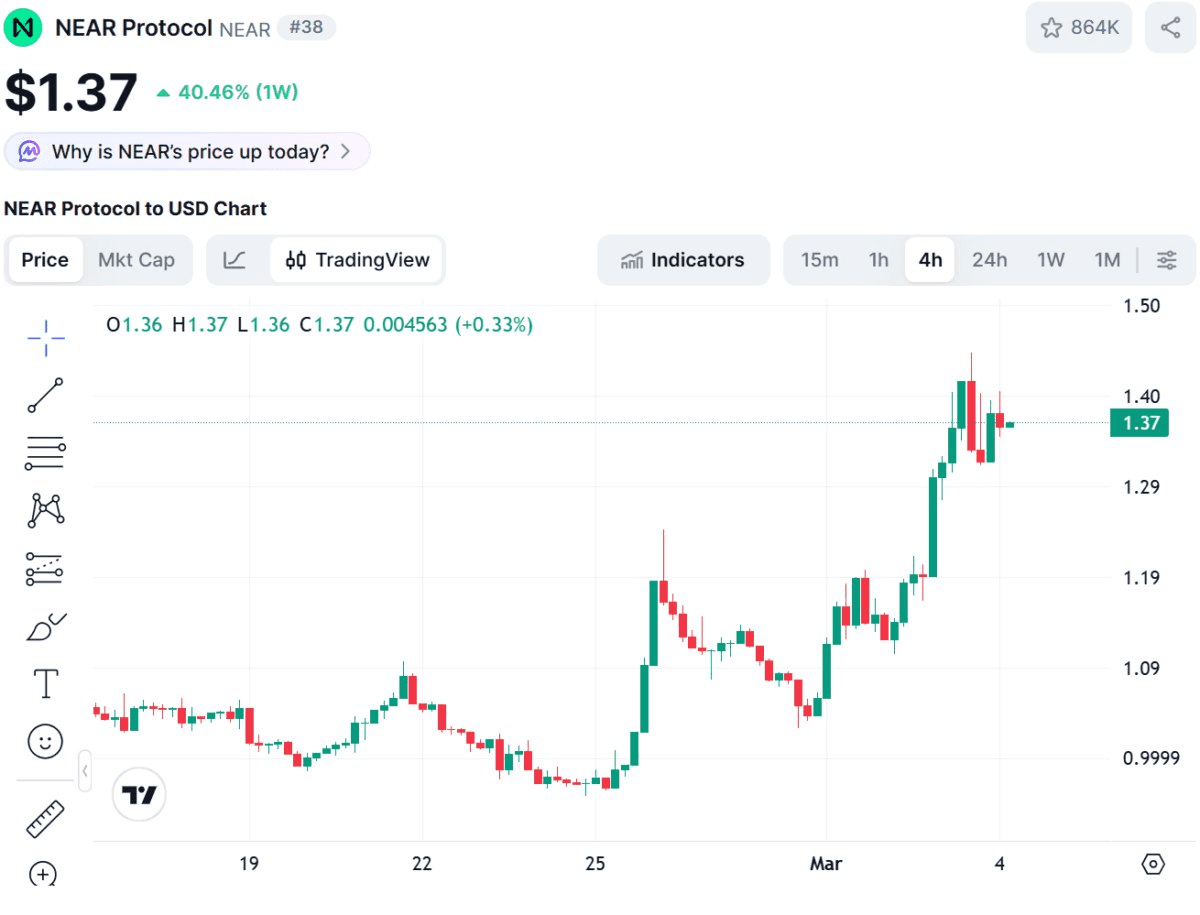
Task: Open the emoji icons tool
Action: pyautogui.click(x=45, y=742)
